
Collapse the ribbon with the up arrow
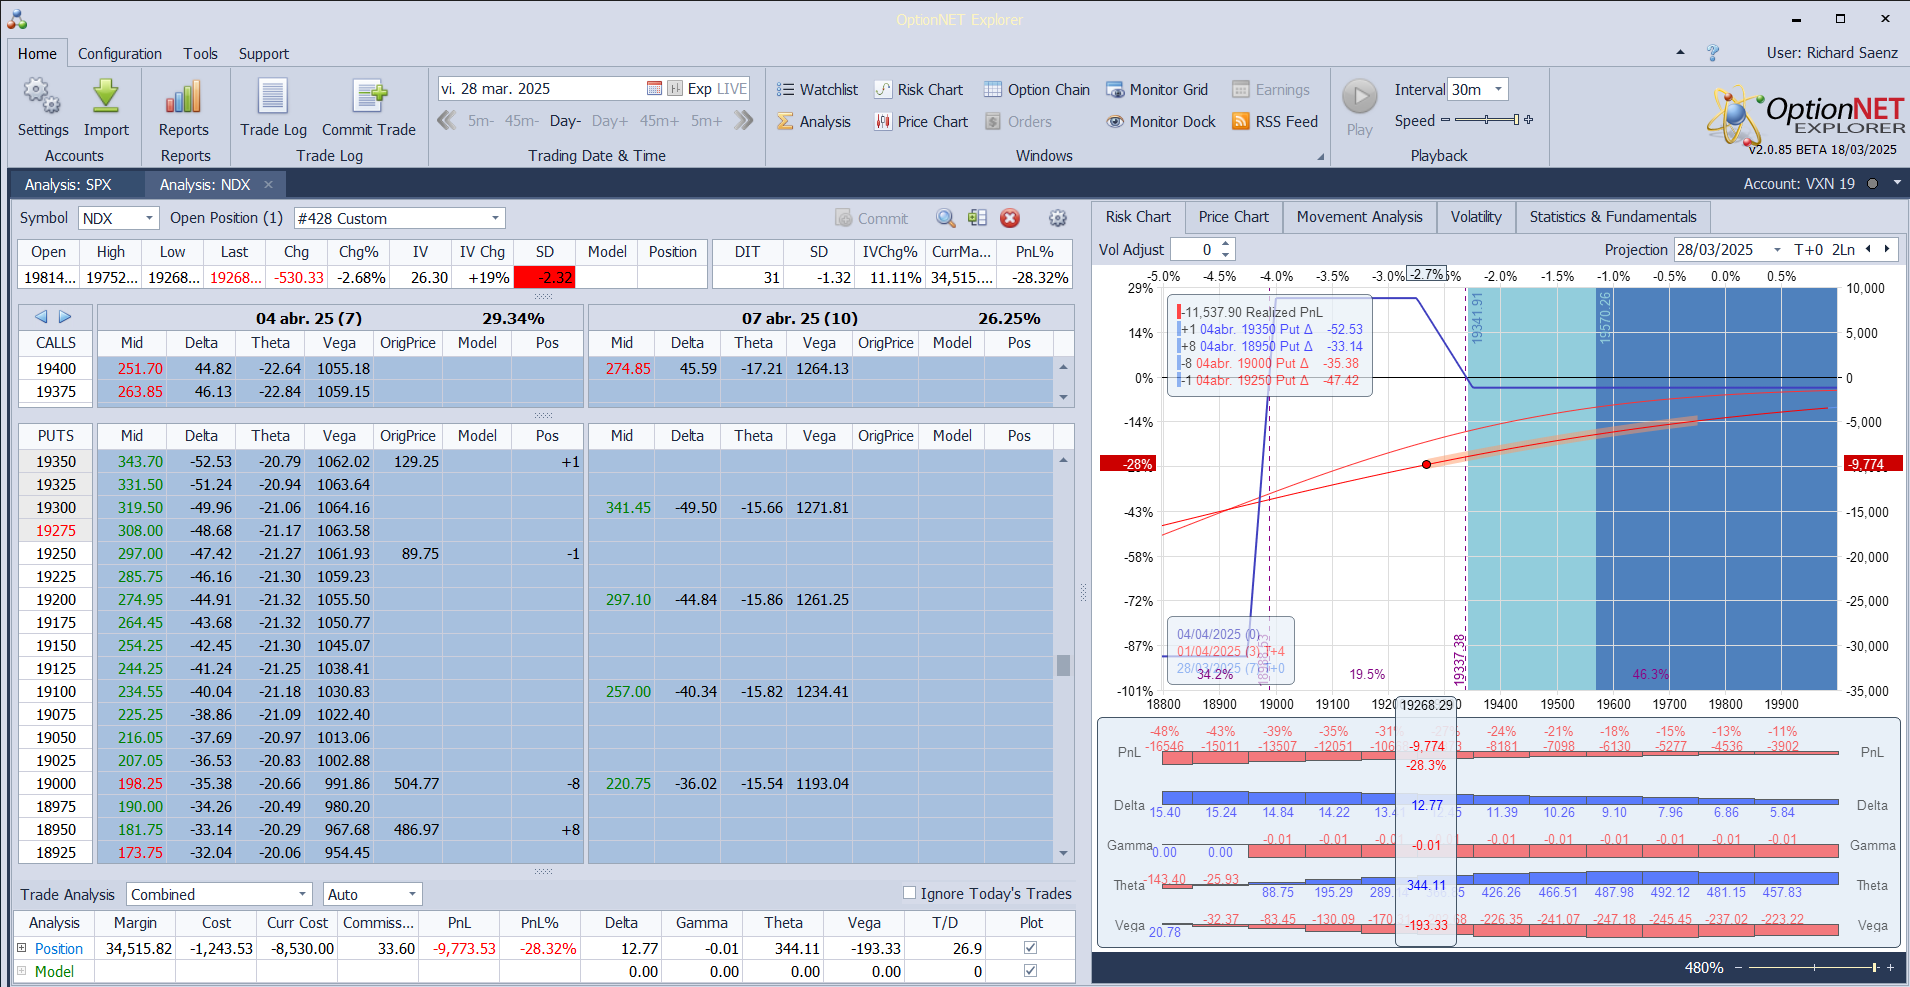coord(1680,53)
